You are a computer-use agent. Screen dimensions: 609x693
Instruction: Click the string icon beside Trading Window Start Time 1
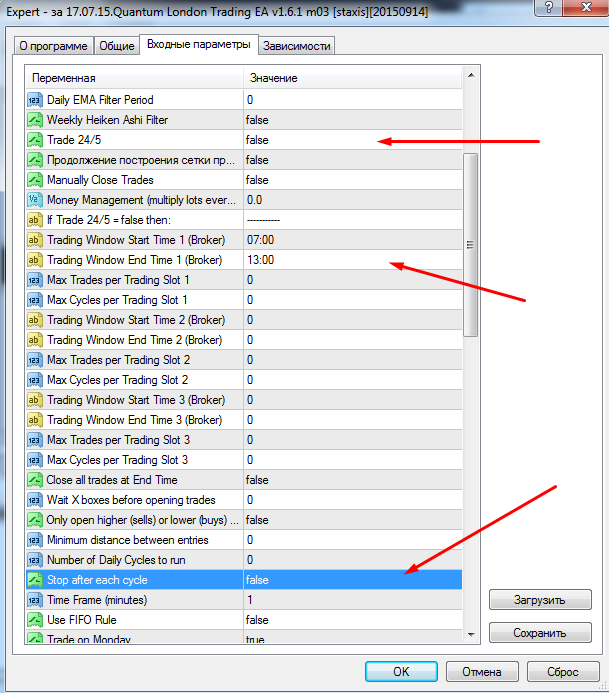pyautogui.click(x=35, y=240)
